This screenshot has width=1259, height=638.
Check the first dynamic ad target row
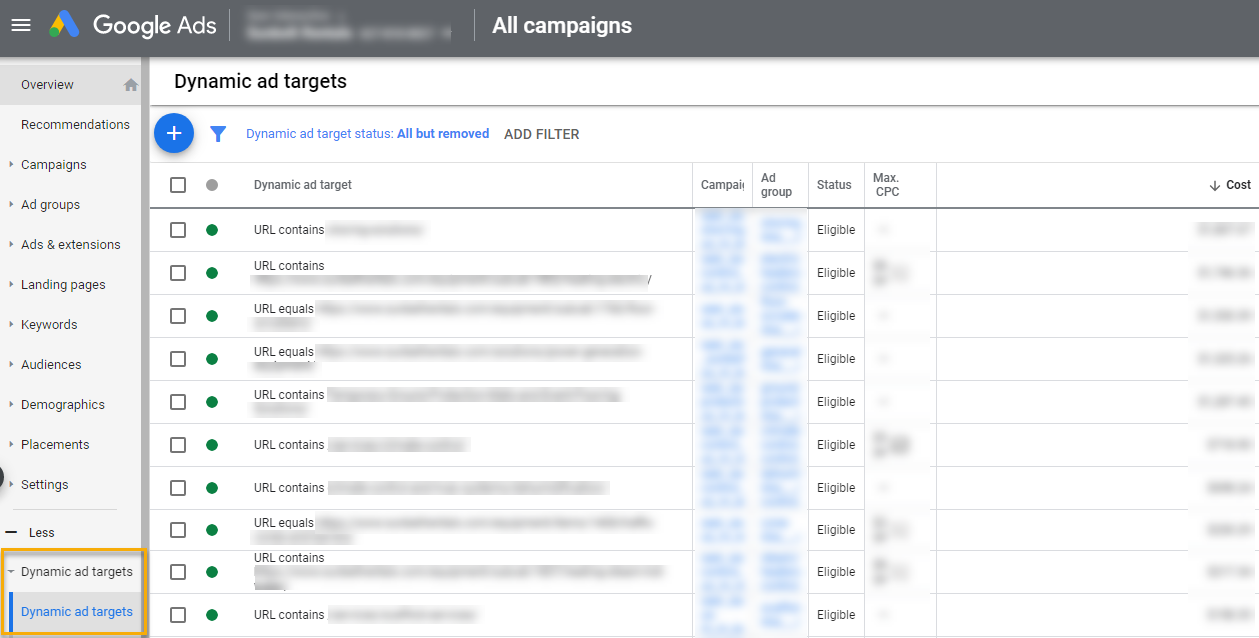click(178, 230)
